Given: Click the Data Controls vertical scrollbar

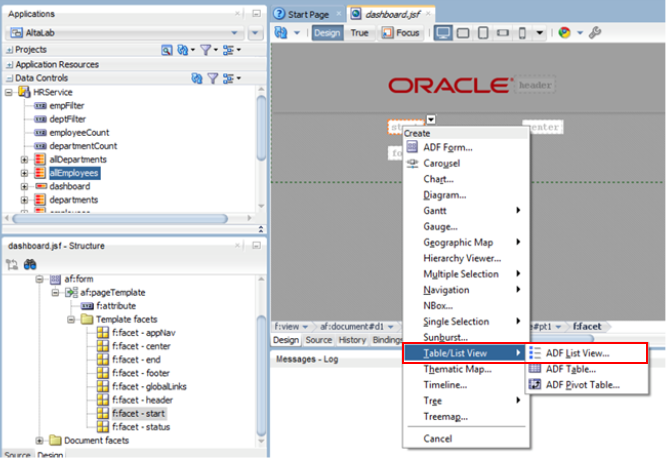Looking at the screenshot, I should [x=261, y=127].
